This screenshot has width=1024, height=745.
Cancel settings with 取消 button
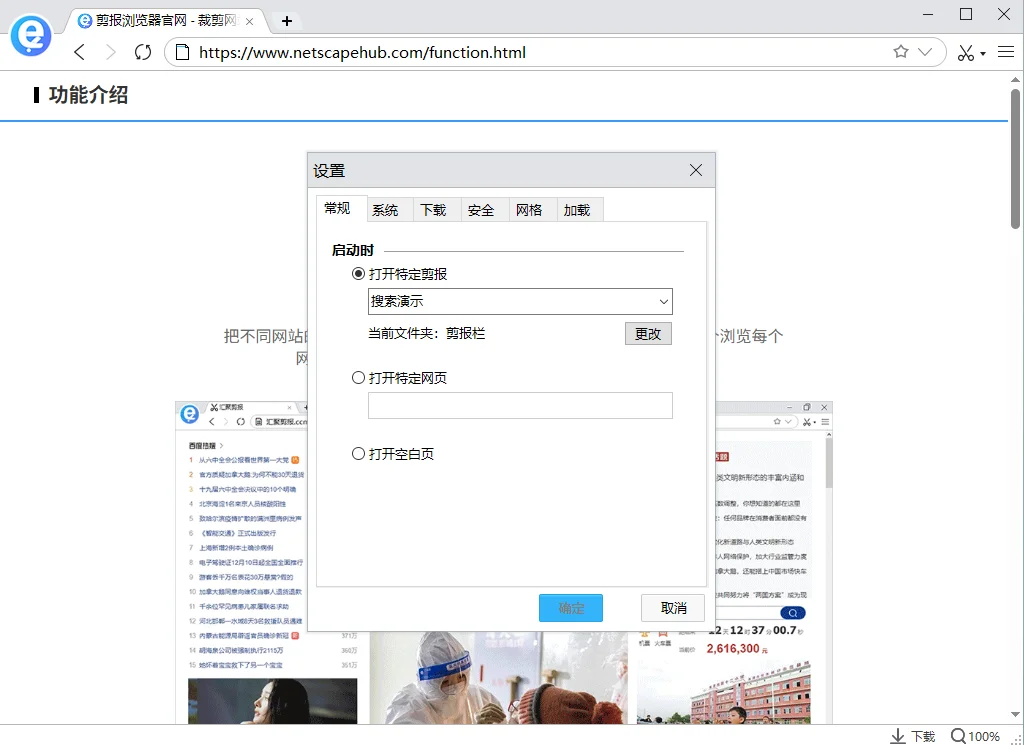(673, 608)
